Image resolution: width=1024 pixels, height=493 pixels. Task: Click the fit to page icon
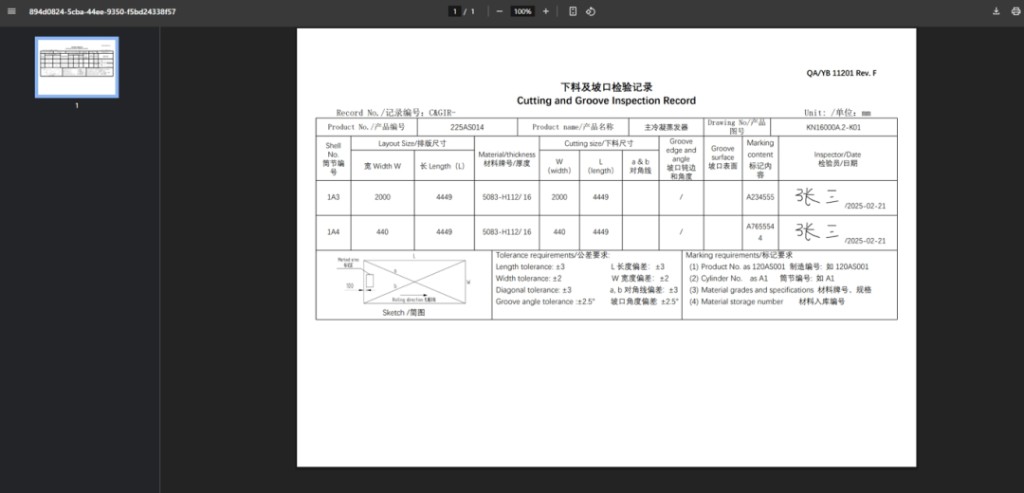pyautogui.click(x=573, y=11)
